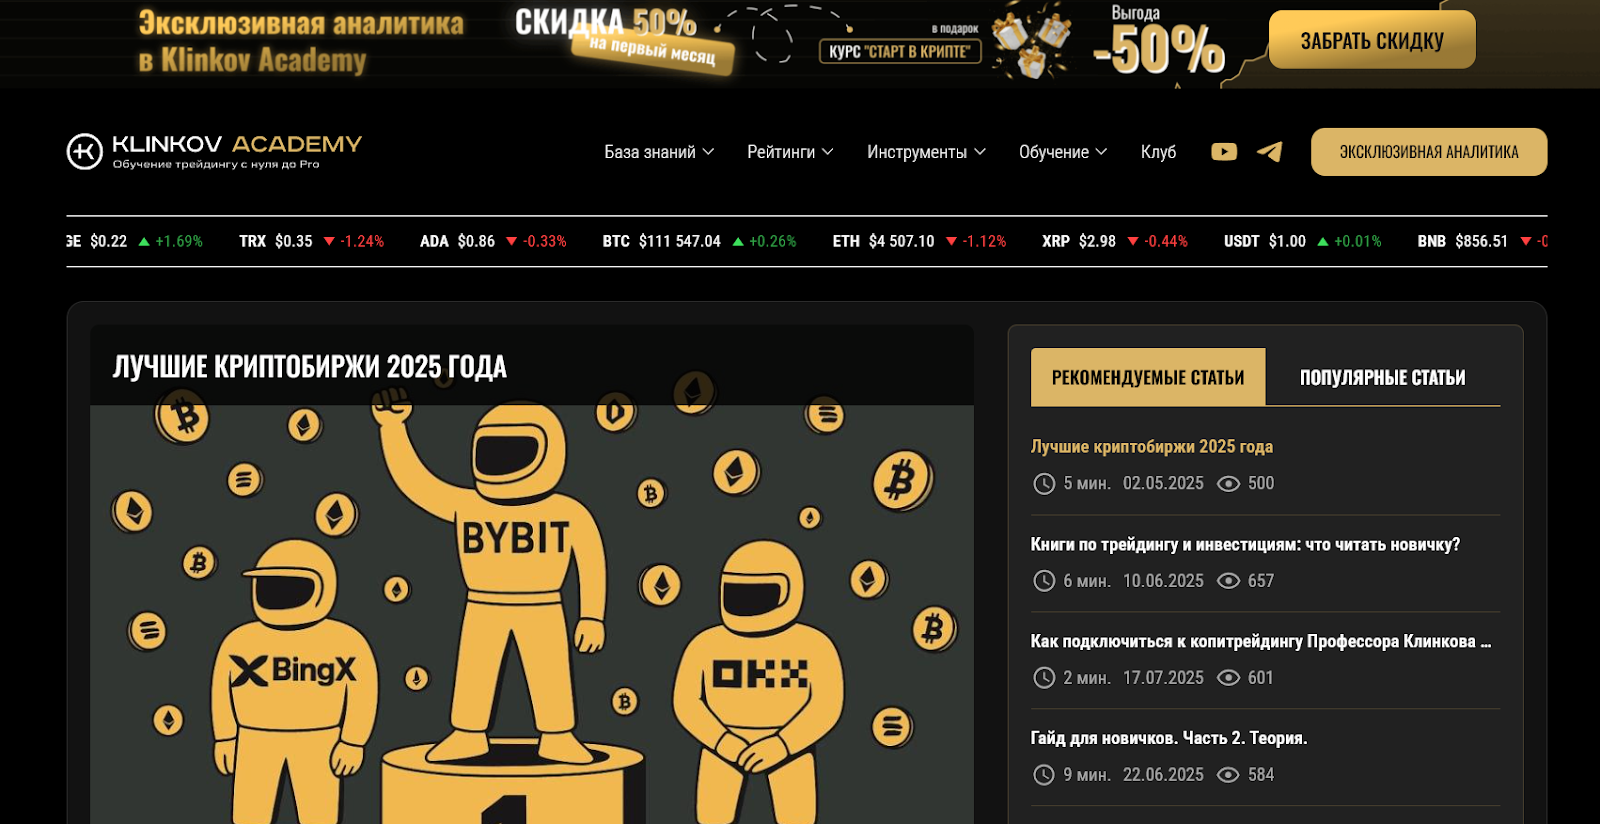Click the eye icon next to 657 views

[x=1228, y=581]
